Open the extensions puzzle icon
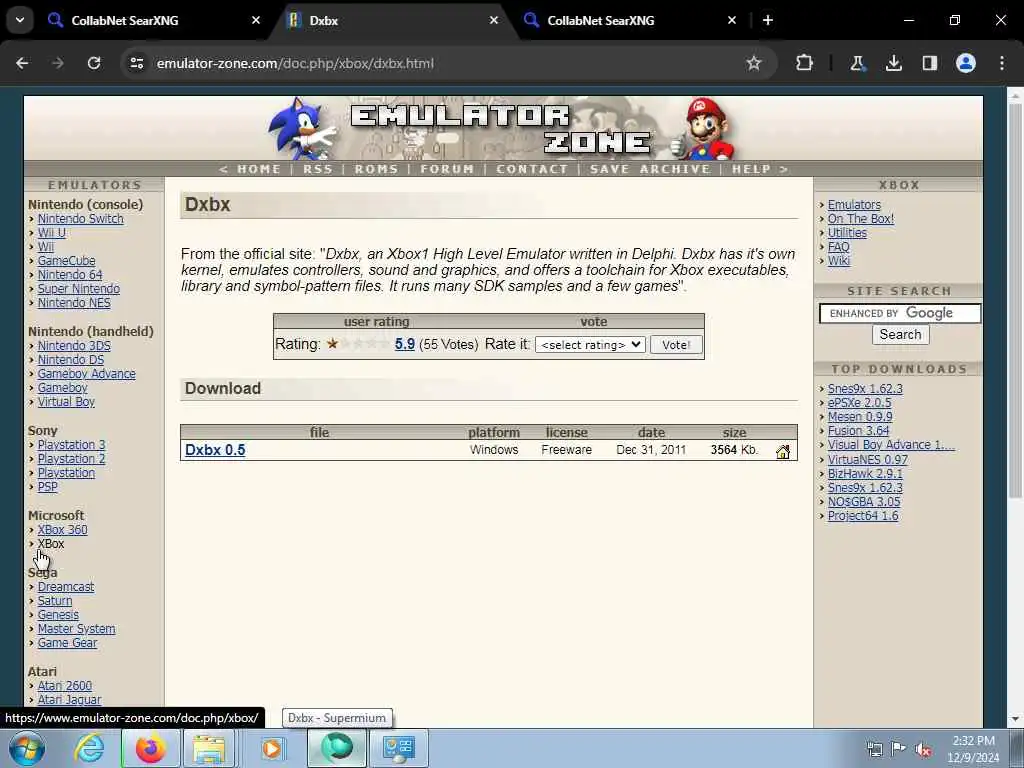1024x768 pixels. click(x=805, y=63)
